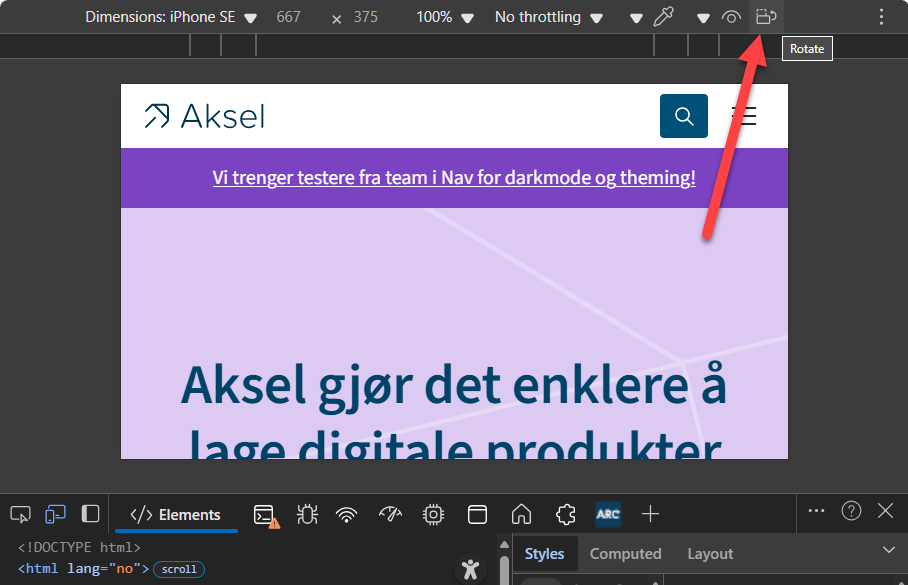Click the scroll badge on the html element
Image resolution: width=908 pixels, height=585 pixels.
[178, 568]
